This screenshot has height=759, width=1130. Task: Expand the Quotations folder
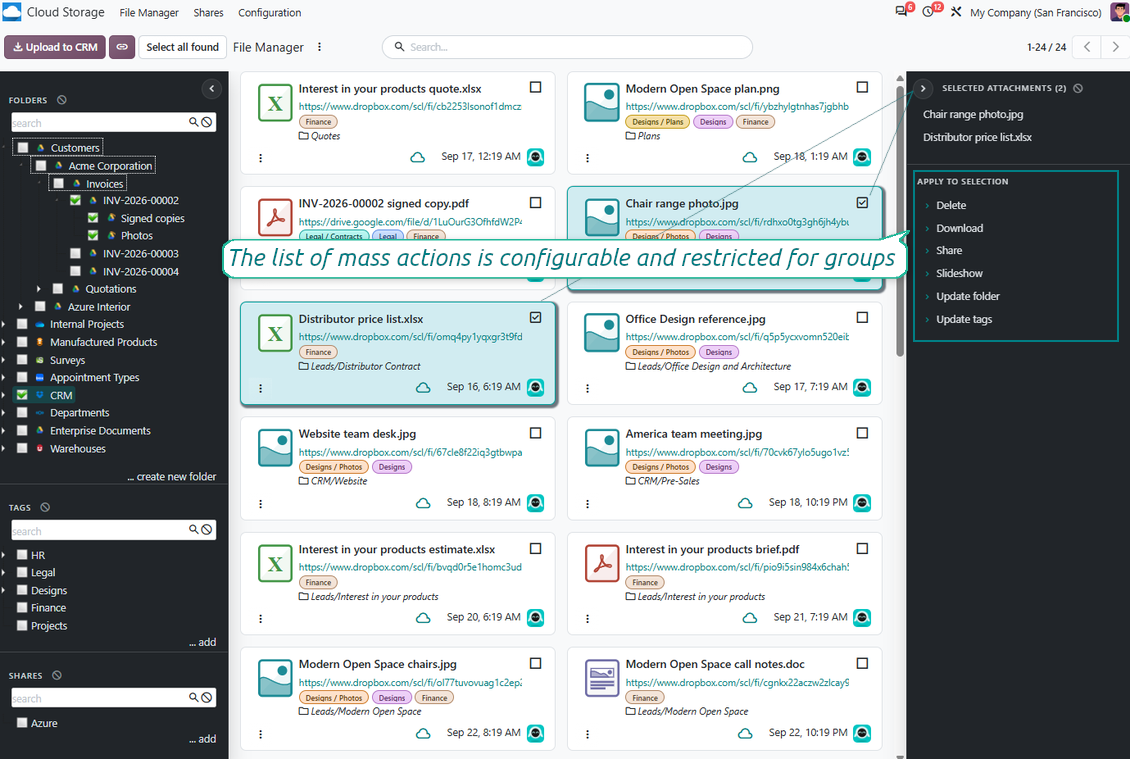(39, 289)
